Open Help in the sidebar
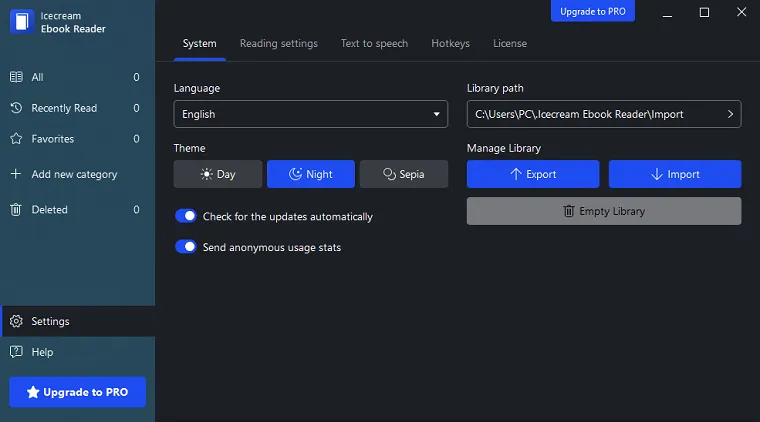 pos(78,352)
